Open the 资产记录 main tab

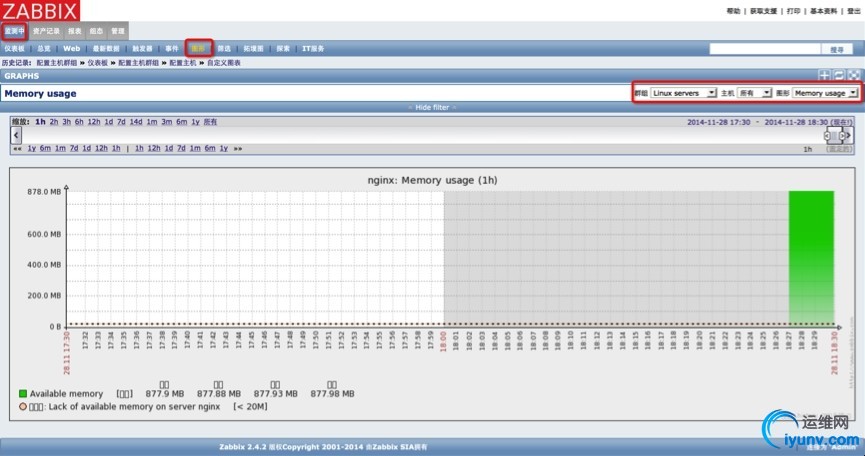(x=46, y=31)
